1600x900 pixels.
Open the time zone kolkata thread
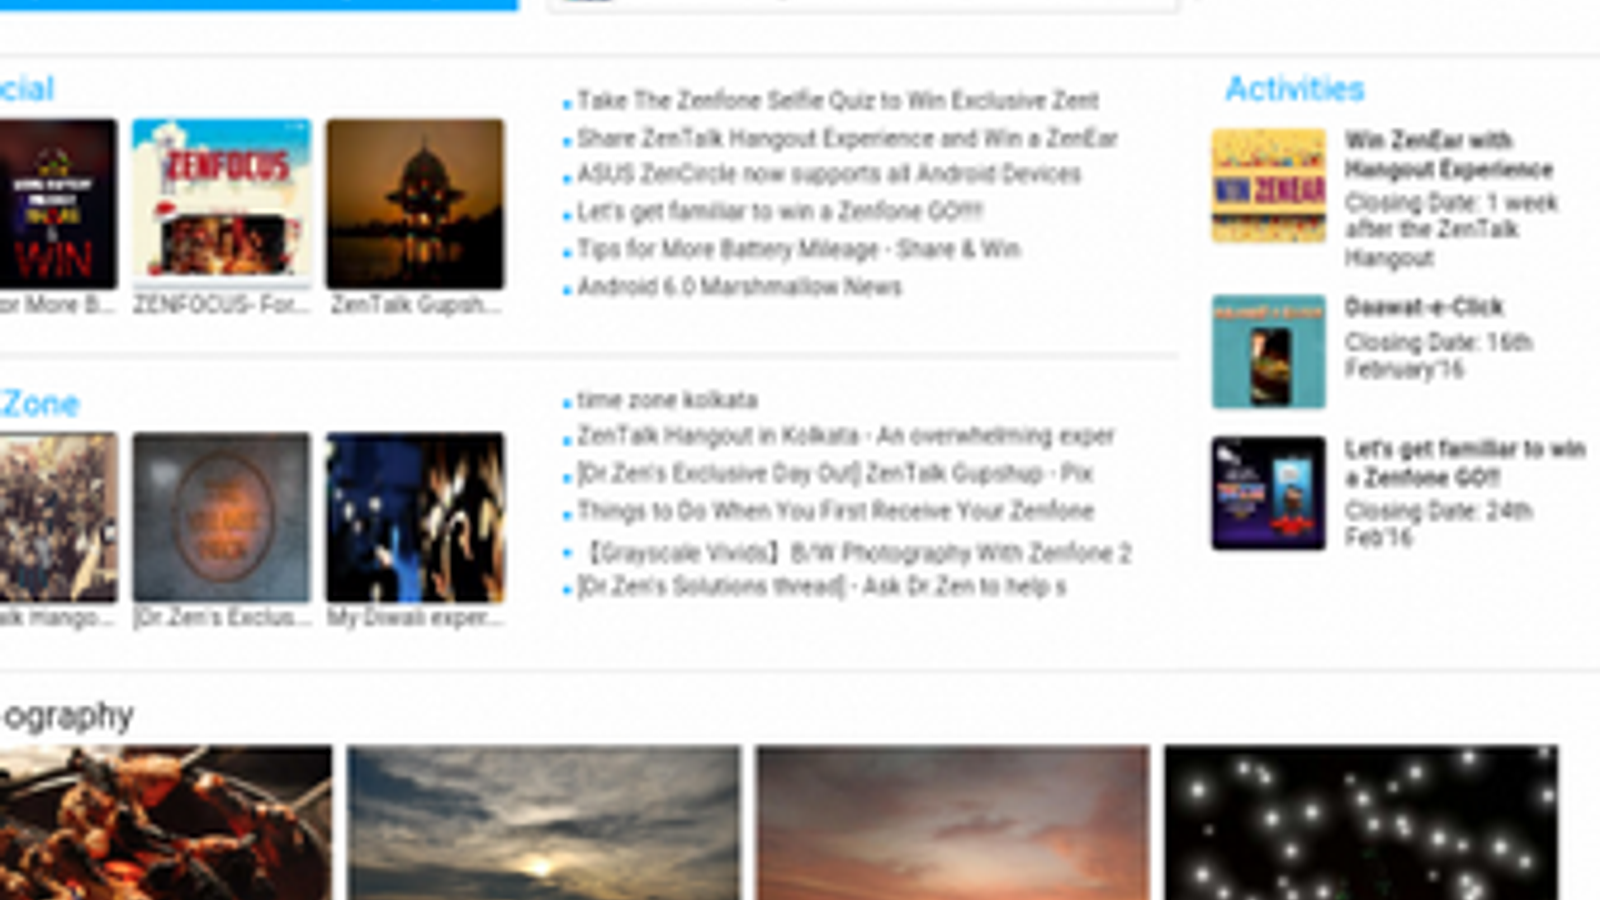coord(667,400)
